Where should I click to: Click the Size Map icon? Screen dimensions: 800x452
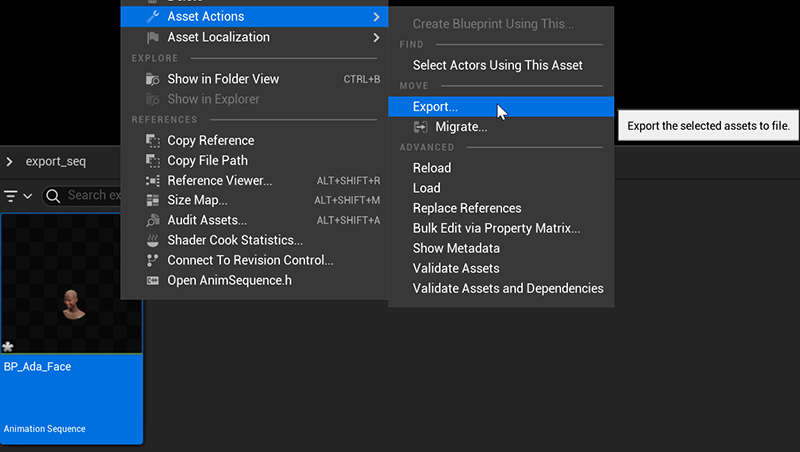coord(153,200)
